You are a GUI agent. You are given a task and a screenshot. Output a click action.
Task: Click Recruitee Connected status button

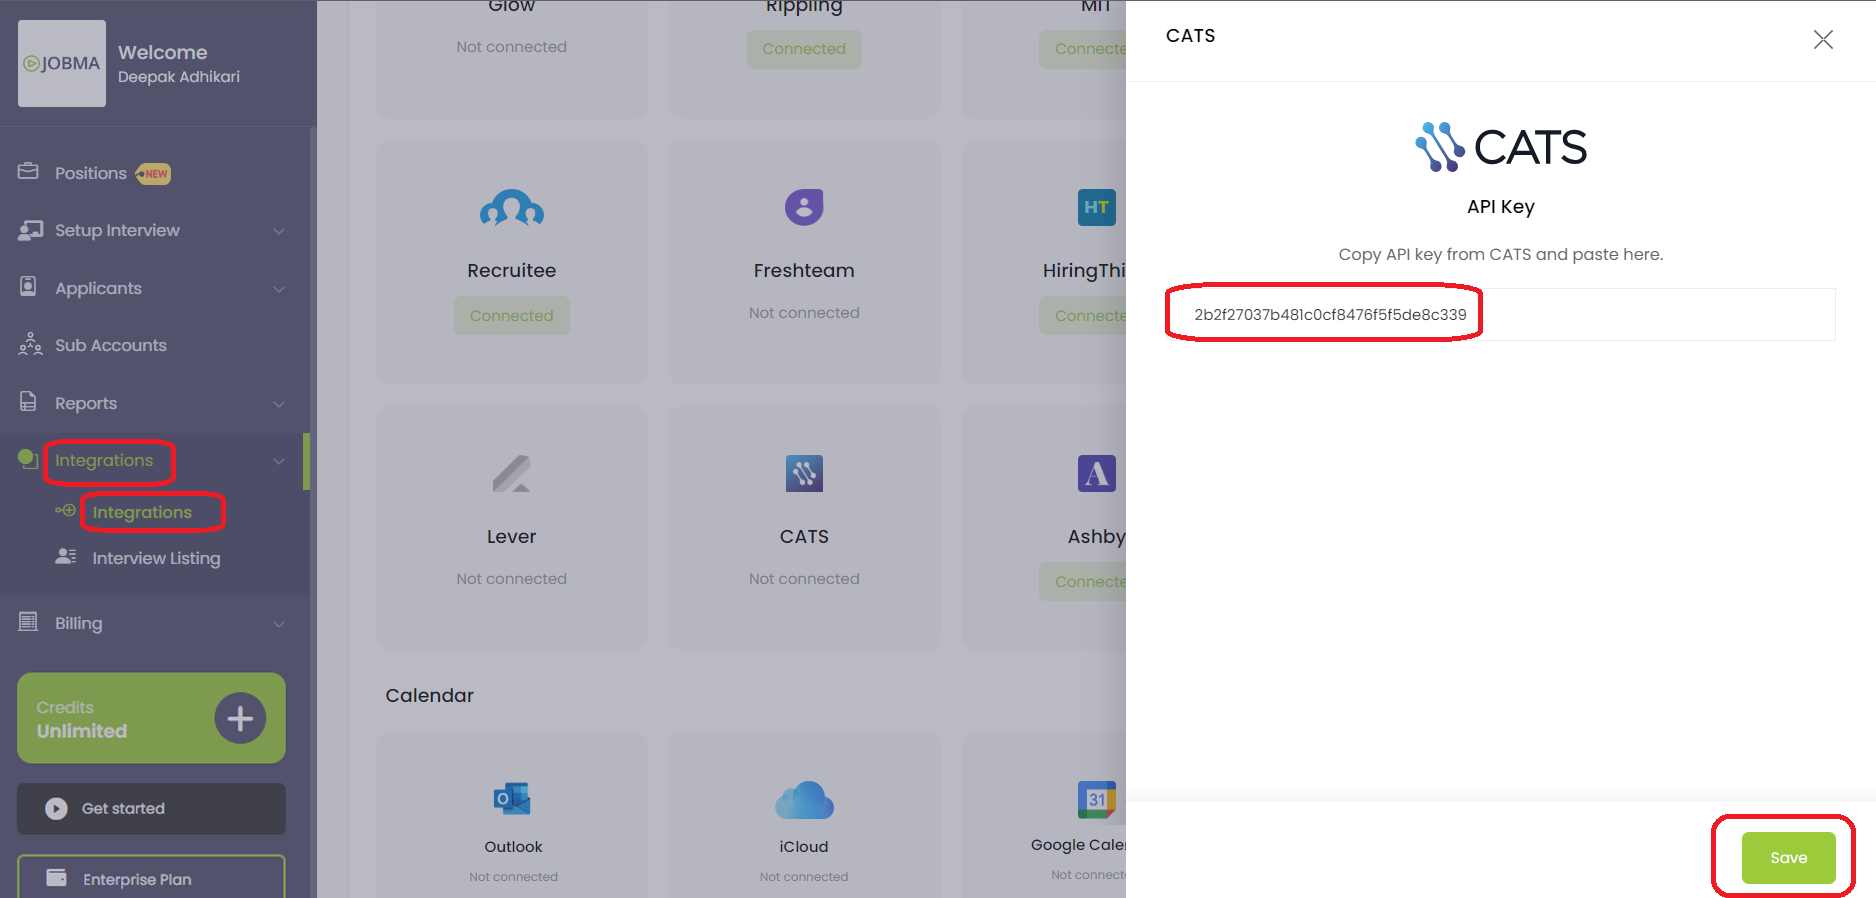click(x=512, y=316)
